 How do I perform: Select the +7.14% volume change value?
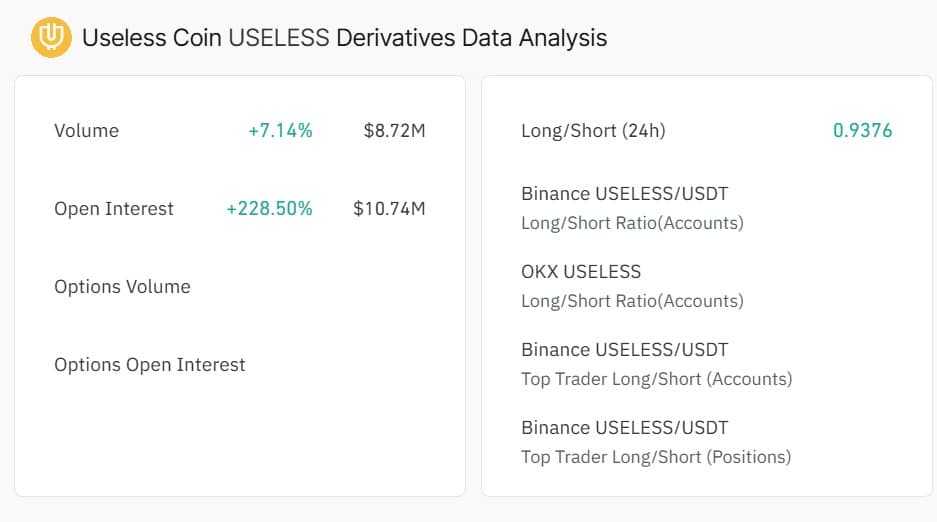(280, 131)
